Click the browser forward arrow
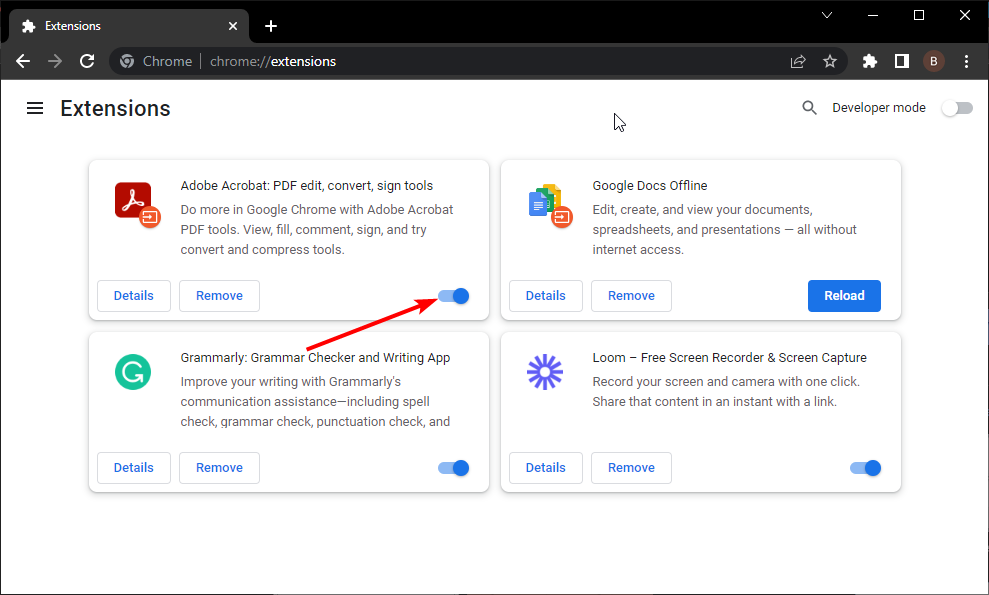 click(55, 61)
